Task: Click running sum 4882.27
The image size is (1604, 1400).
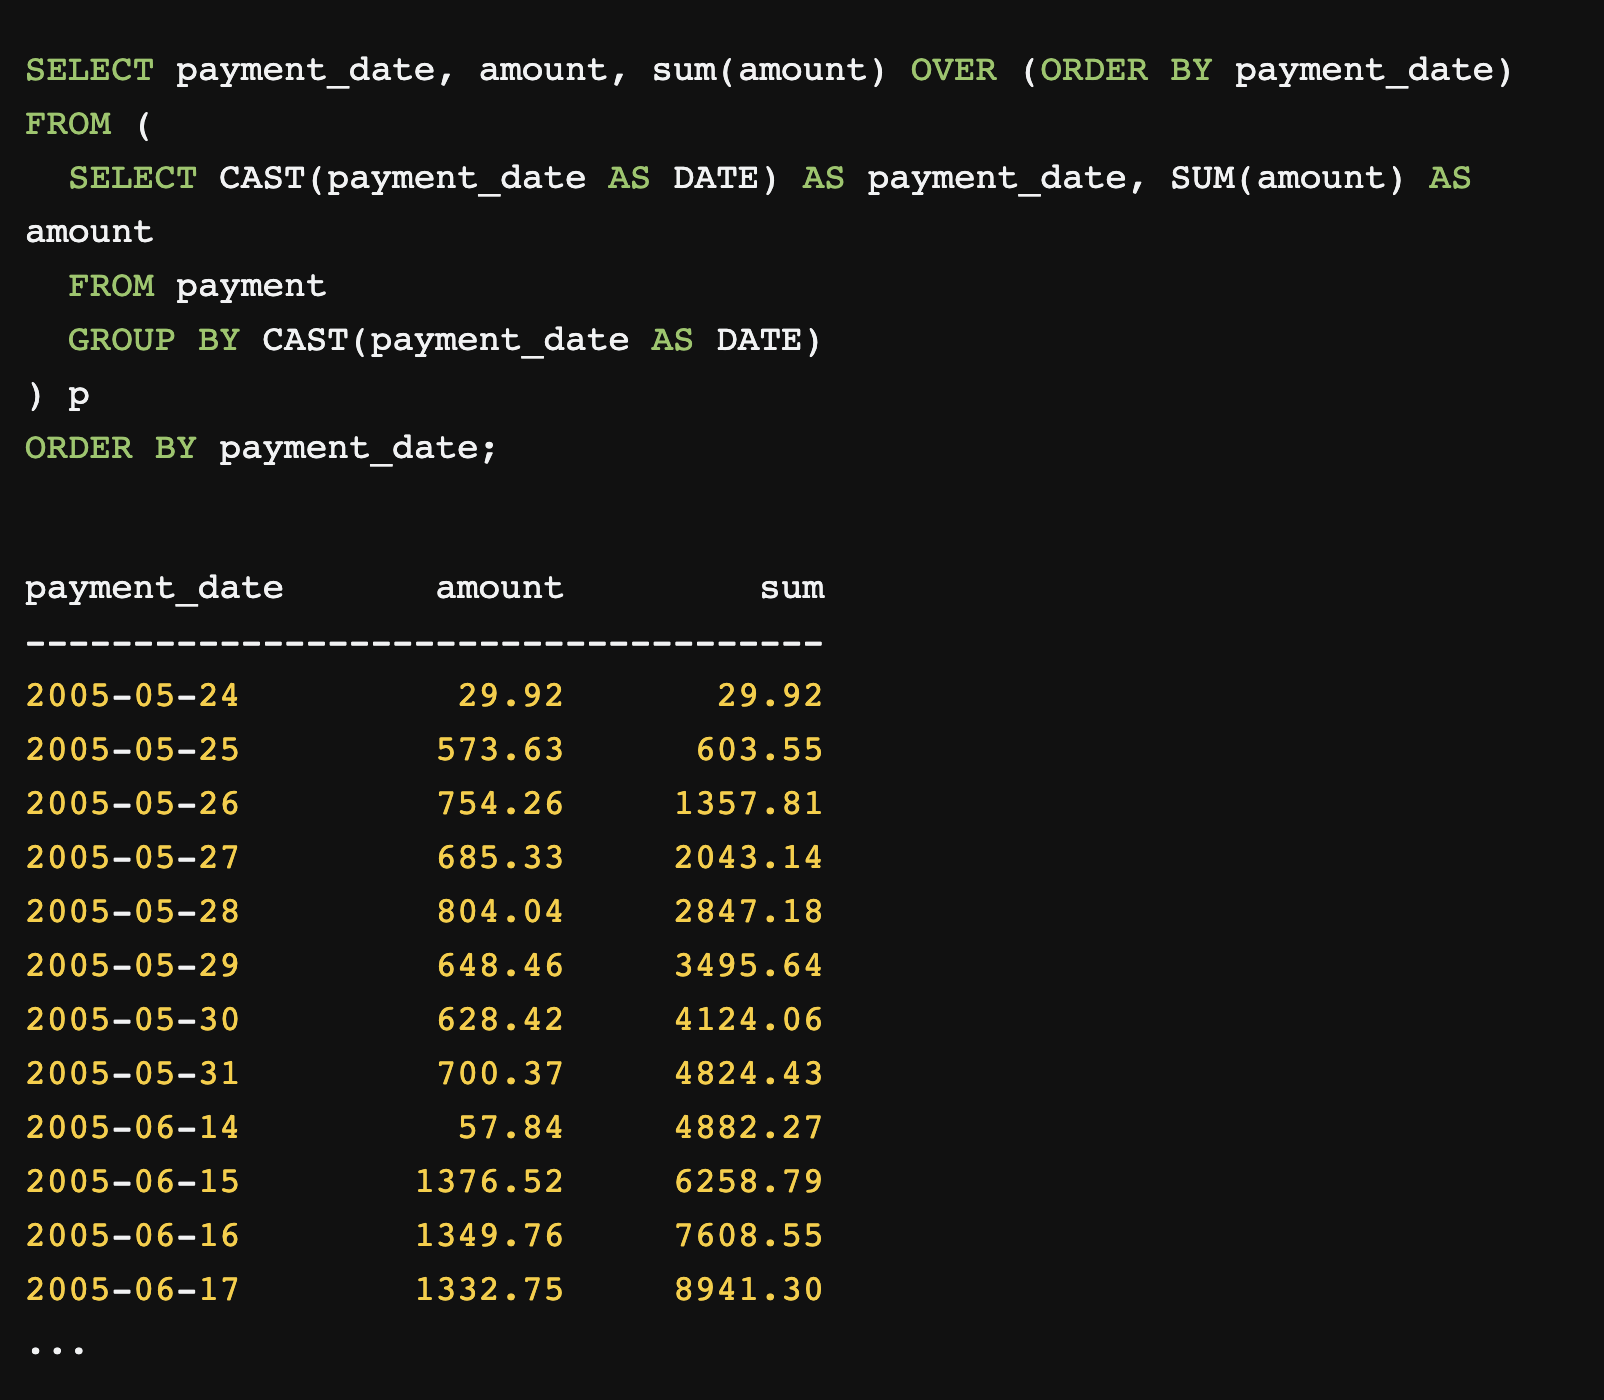Action: pyautogui.click(x=749, y=1127)
